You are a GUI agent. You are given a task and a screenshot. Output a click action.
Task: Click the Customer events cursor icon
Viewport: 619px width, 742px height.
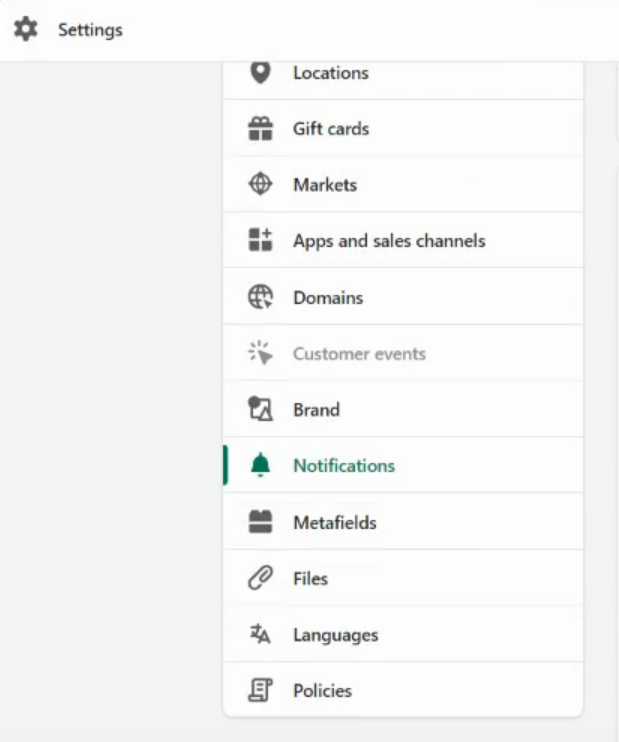point(260,354)
